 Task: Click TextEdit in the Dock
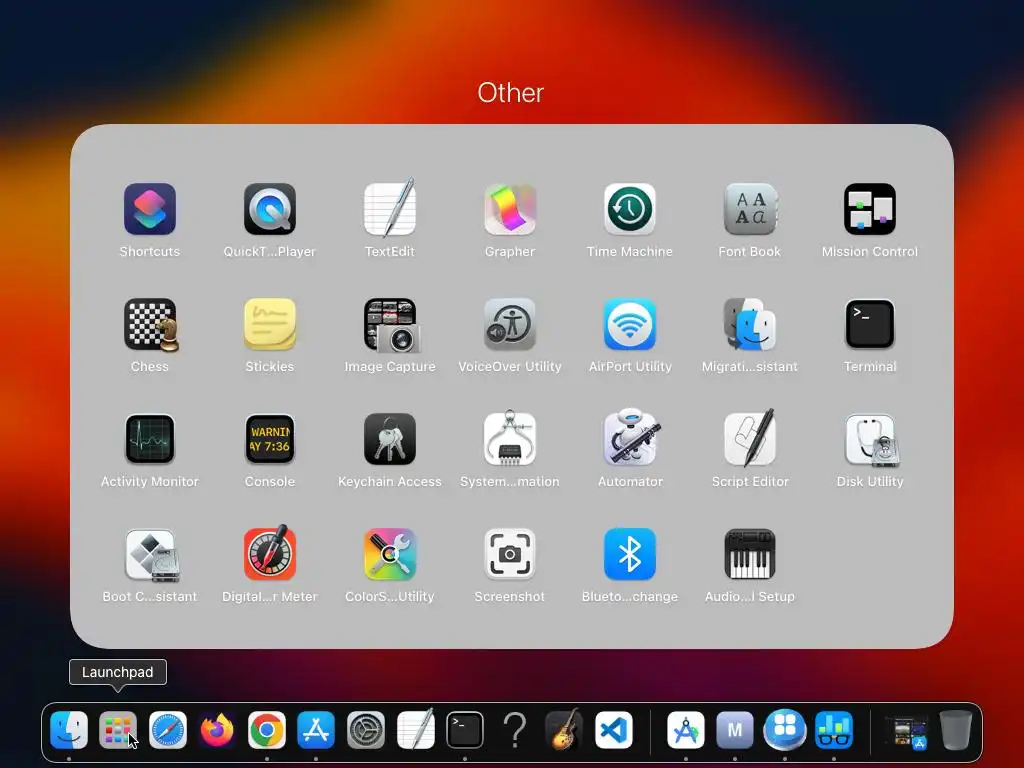415,729
